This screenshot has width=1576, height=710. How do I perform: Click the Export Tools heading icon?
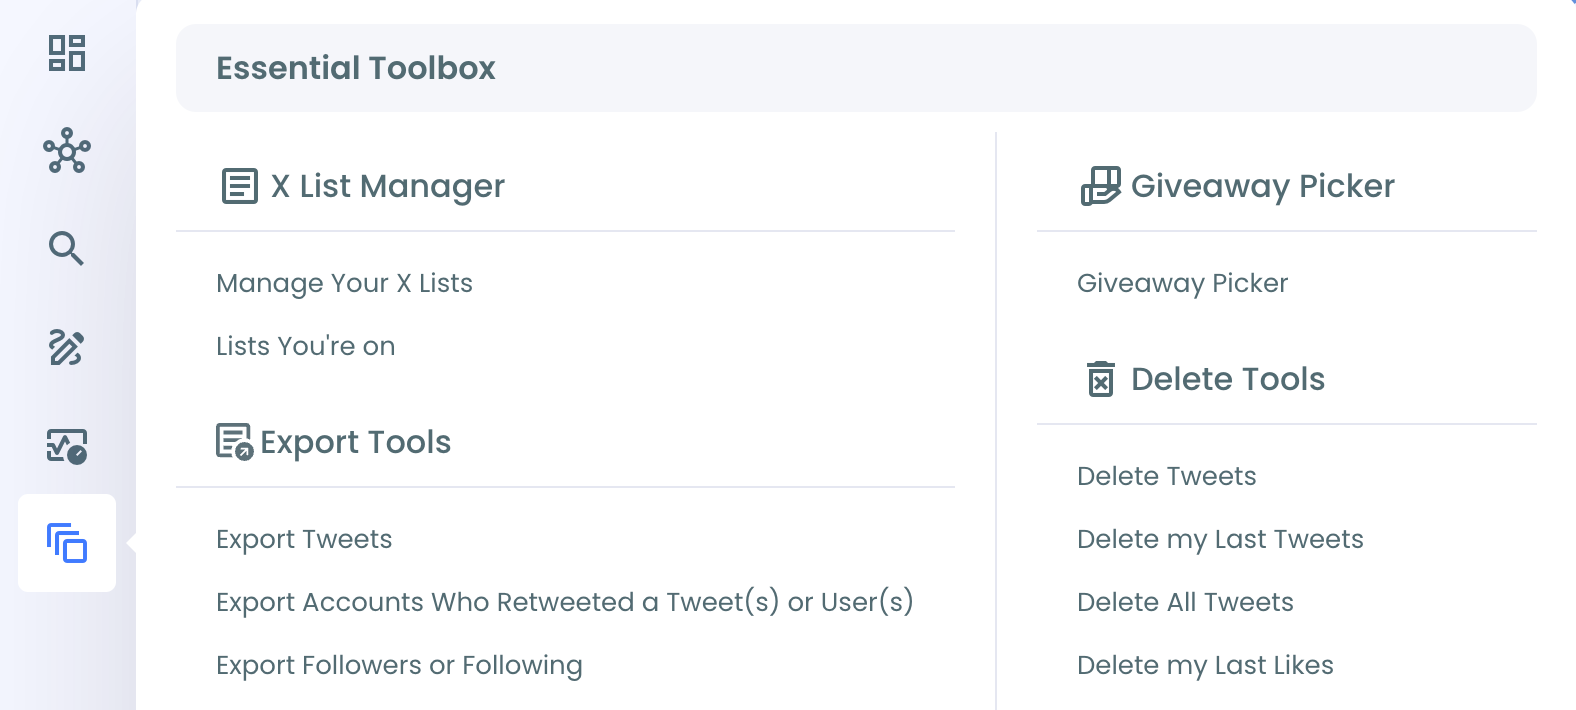235,441
